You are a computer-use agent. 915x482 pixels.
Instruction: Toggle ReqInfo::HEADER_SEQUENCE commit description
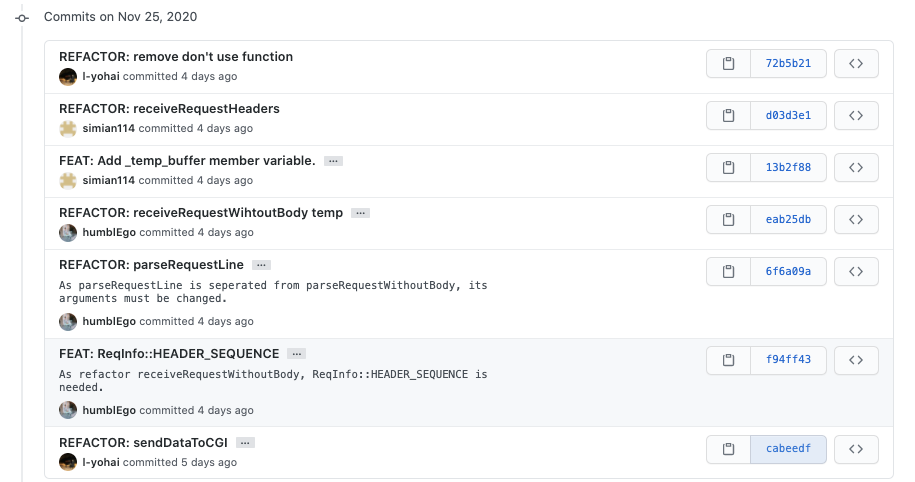pyautogui.click(x=296, y=354)
